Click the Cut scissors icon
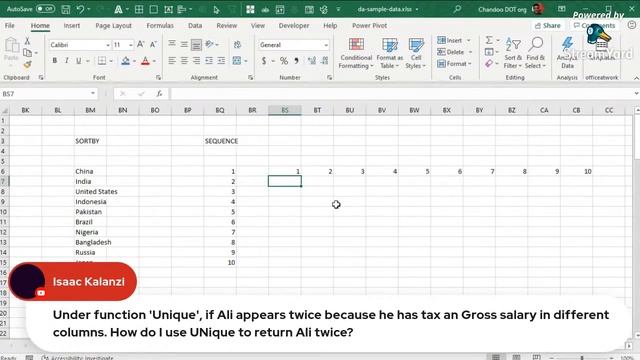640x360 pixels. (27, 41)
